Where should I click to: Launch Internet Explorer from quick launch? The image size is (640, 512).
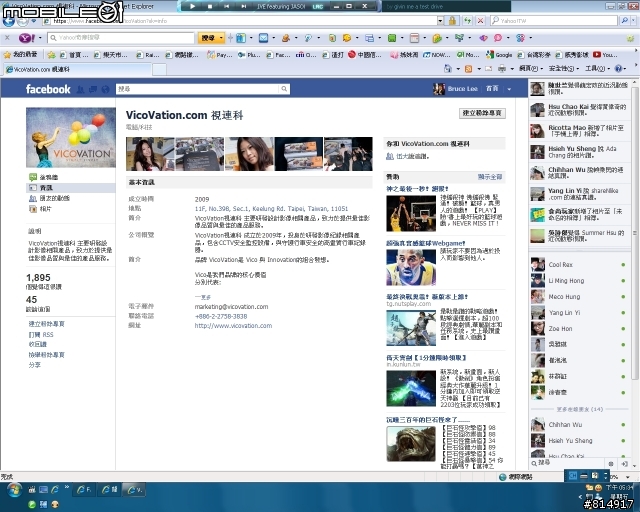[x=55, y=489]
